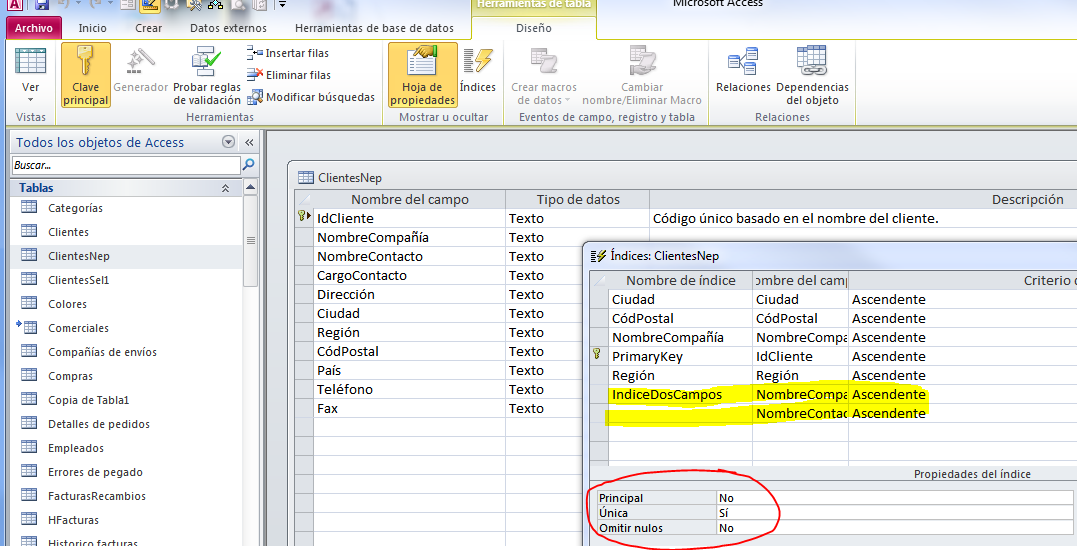Change the Única property value
1077x550 pixels.
[x=894, y=513]
